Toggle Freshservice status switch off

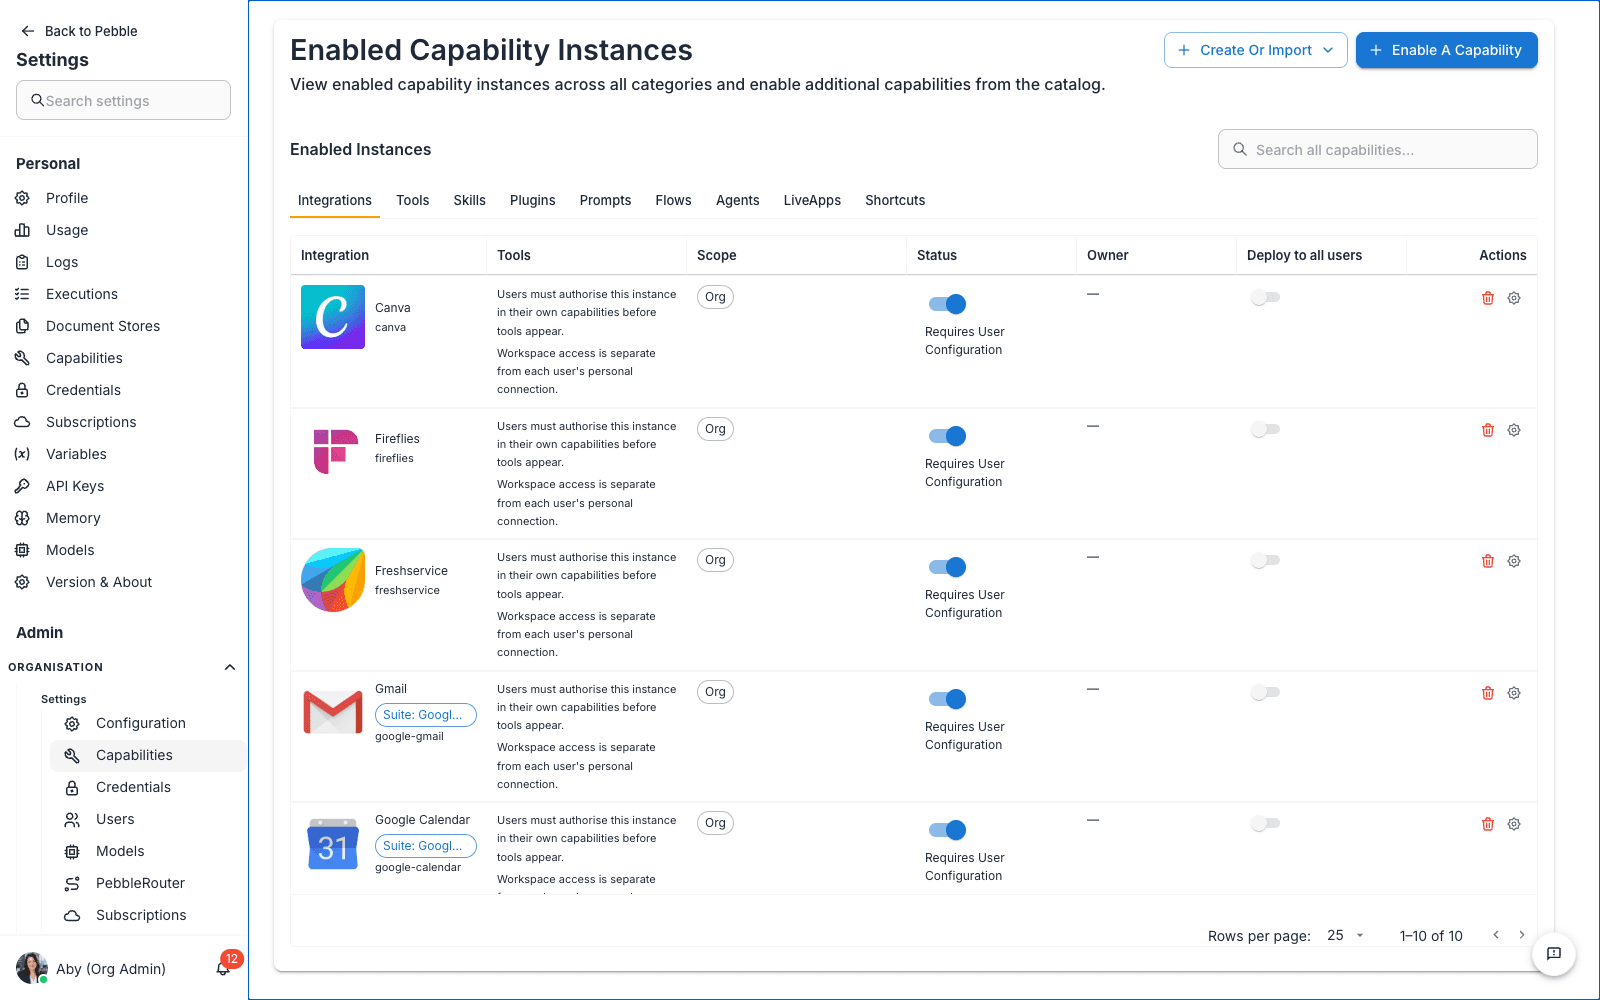click(947, 567)
